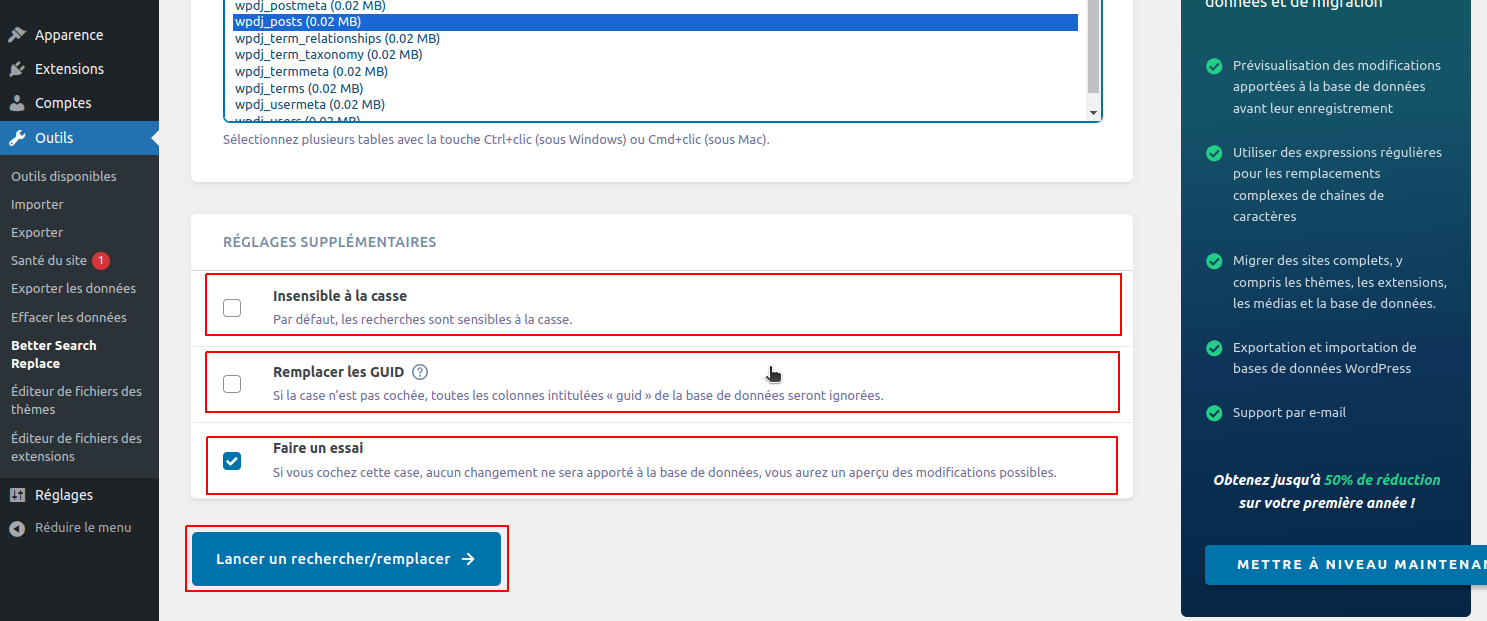1487x621 pixels.
Task: Click the Réglages sliders icon
Action: point(17,495)
